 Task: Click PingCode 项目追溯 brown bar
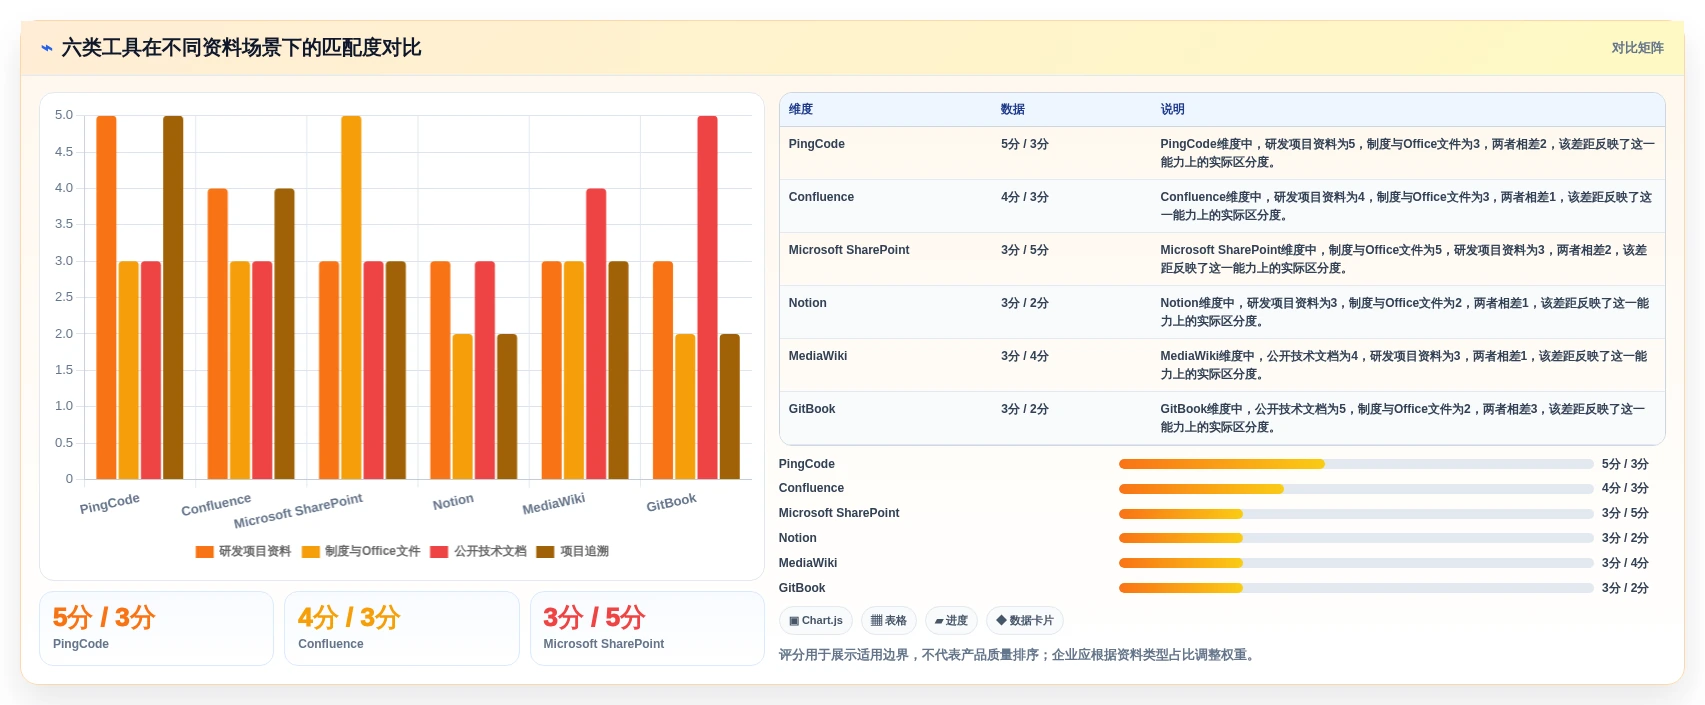pos(173,297)
